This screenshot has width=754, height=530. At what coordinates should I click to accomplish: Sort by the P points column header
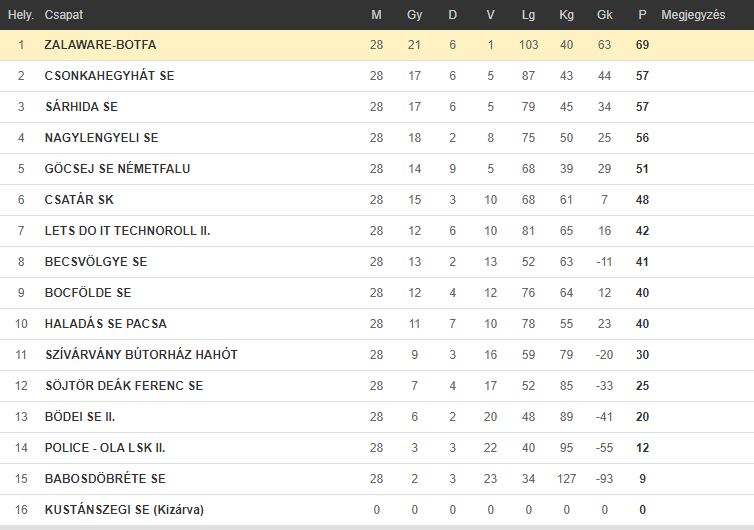click(642, 15)
